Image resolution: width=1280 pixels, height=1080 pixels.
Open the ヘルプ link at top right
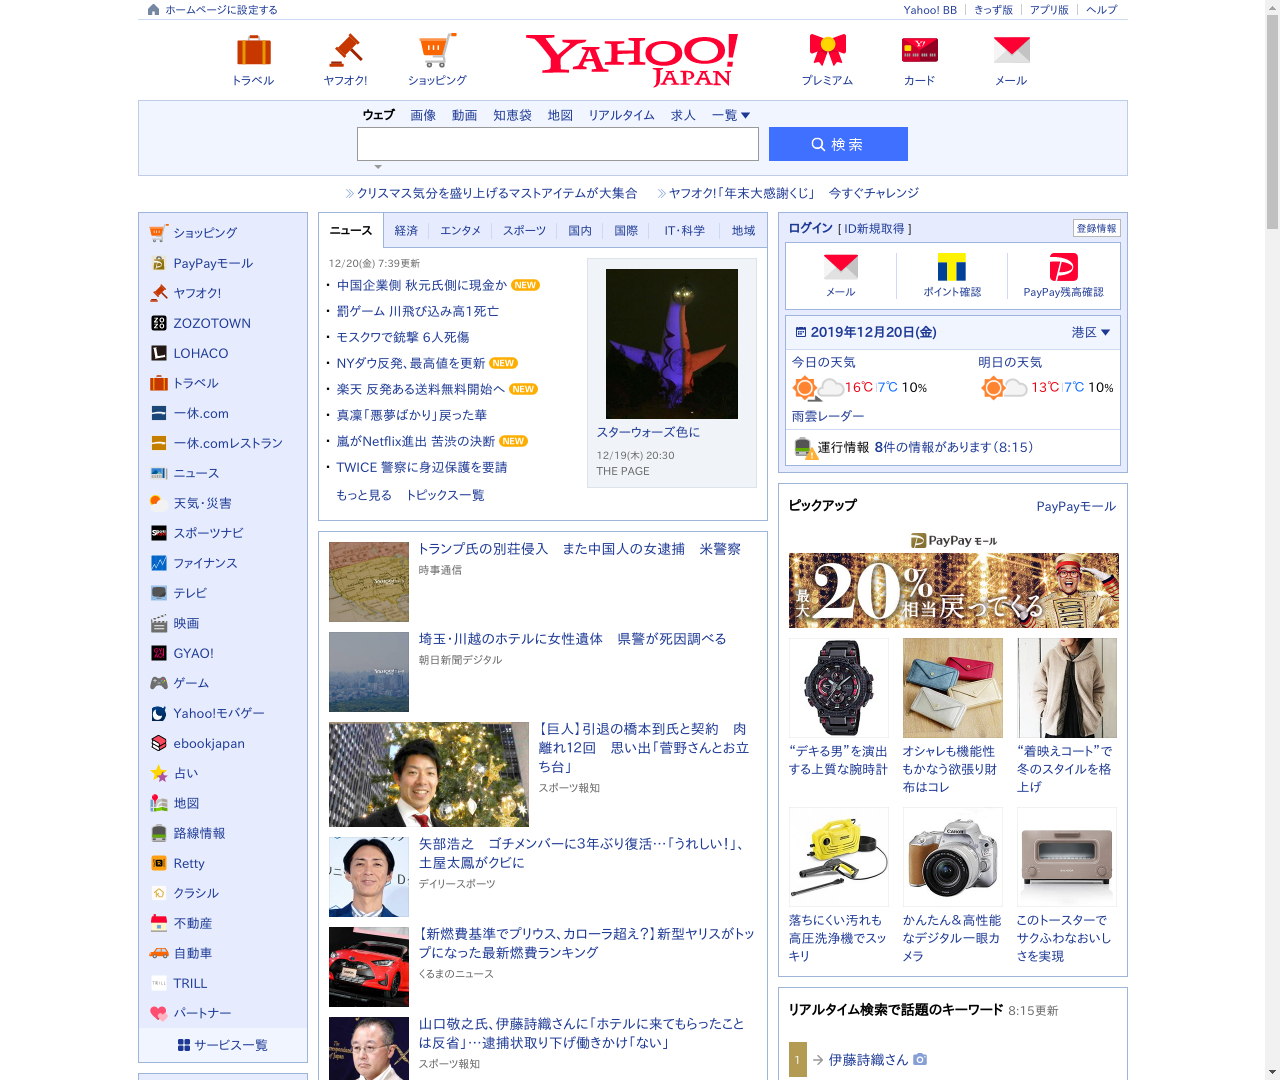(x=1102, y=10)
